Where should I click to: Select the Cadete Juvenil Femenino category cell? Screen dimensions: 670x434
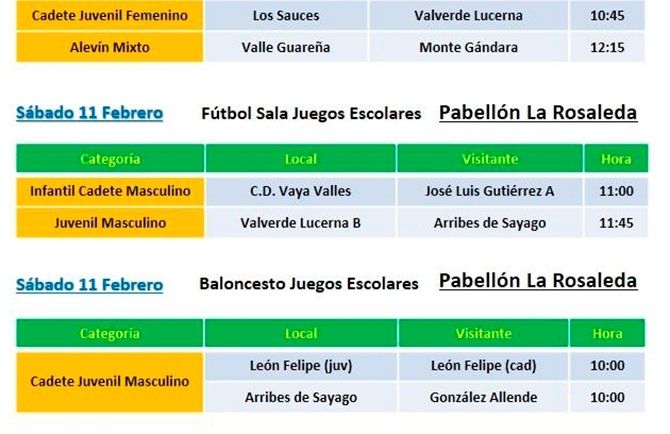tap(110, 16)
